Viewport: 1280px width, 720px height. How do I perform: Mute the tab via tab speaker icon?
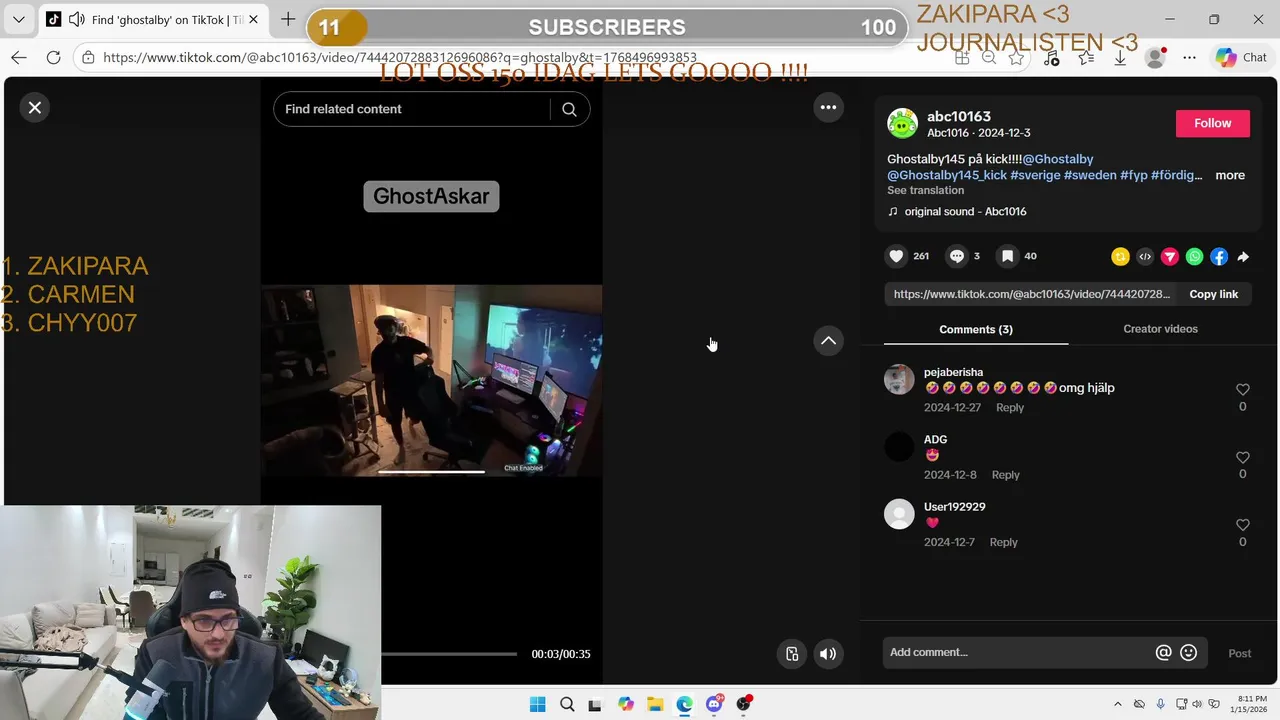click(x=77, y=19)
